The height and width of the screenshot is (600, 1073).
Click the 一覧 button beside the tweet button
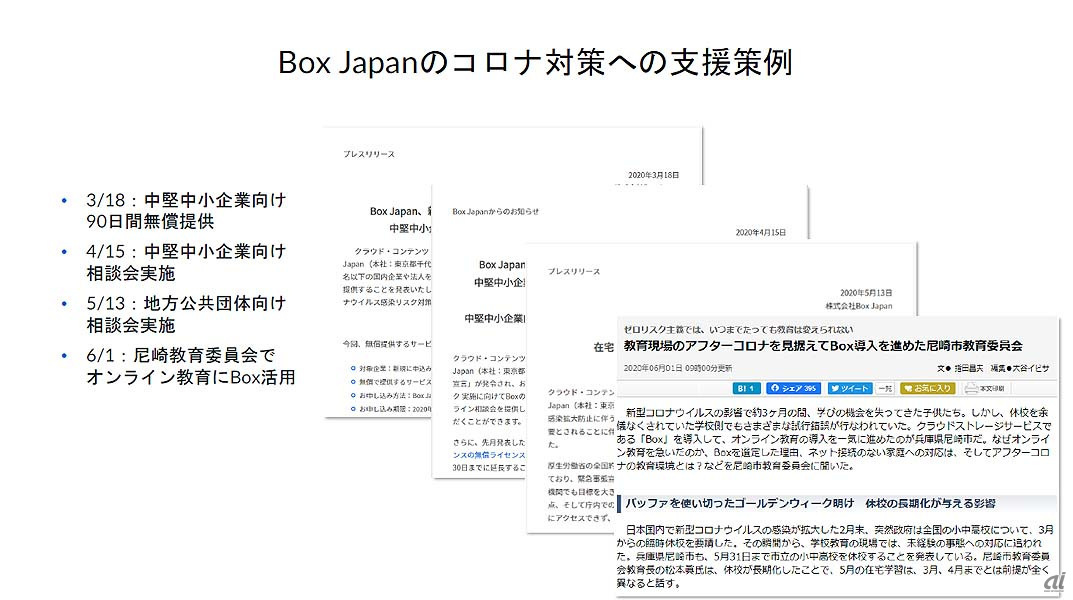pos(885,388)
